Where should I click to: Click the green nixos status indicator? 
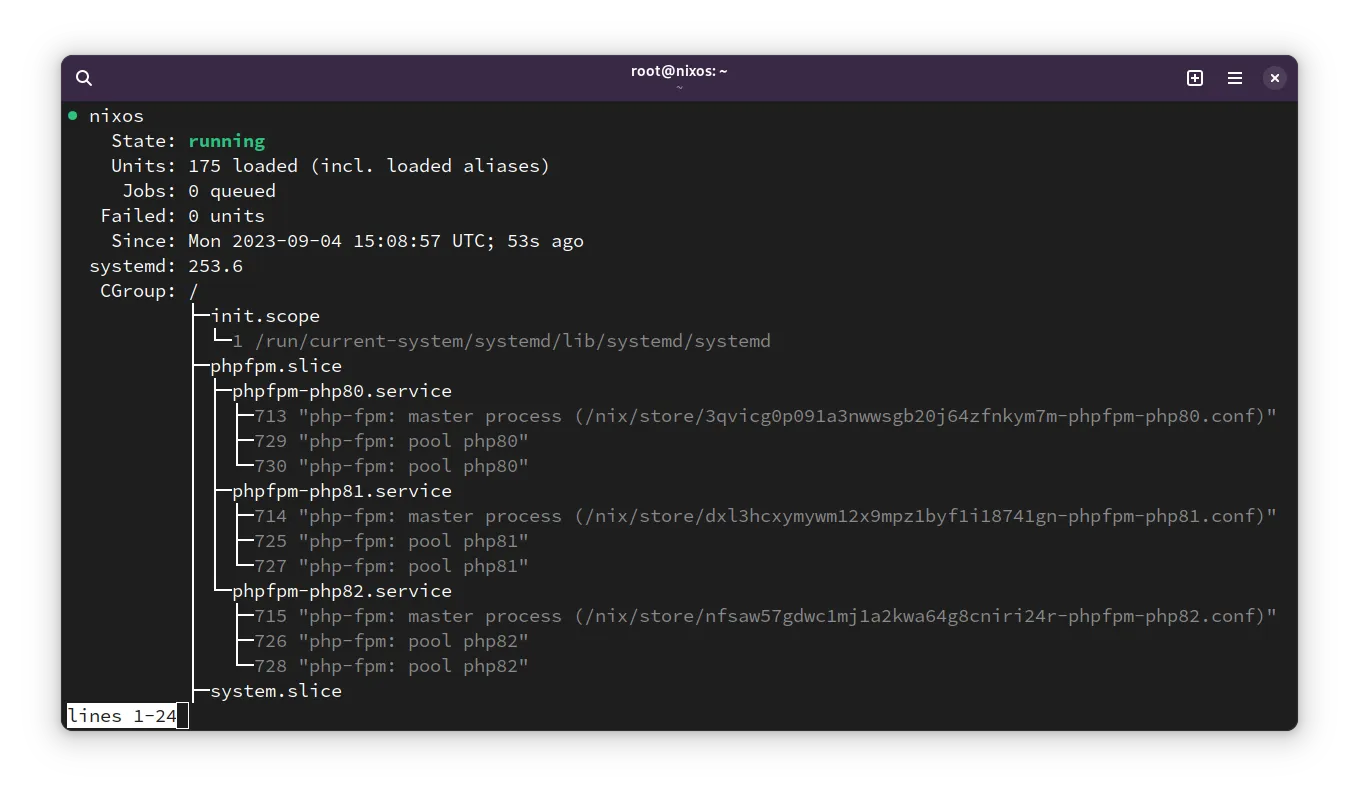72,115
